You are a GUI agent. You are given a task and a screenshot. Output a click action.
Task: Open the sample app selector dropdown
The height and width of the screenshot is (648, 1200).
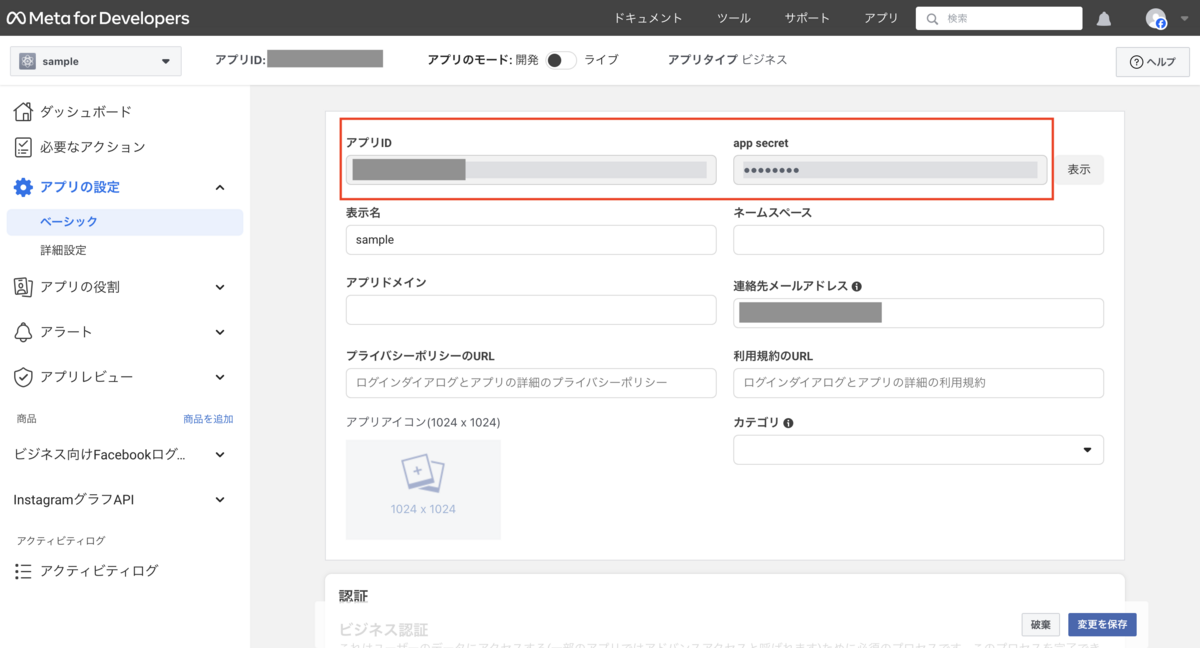(96, 61)
